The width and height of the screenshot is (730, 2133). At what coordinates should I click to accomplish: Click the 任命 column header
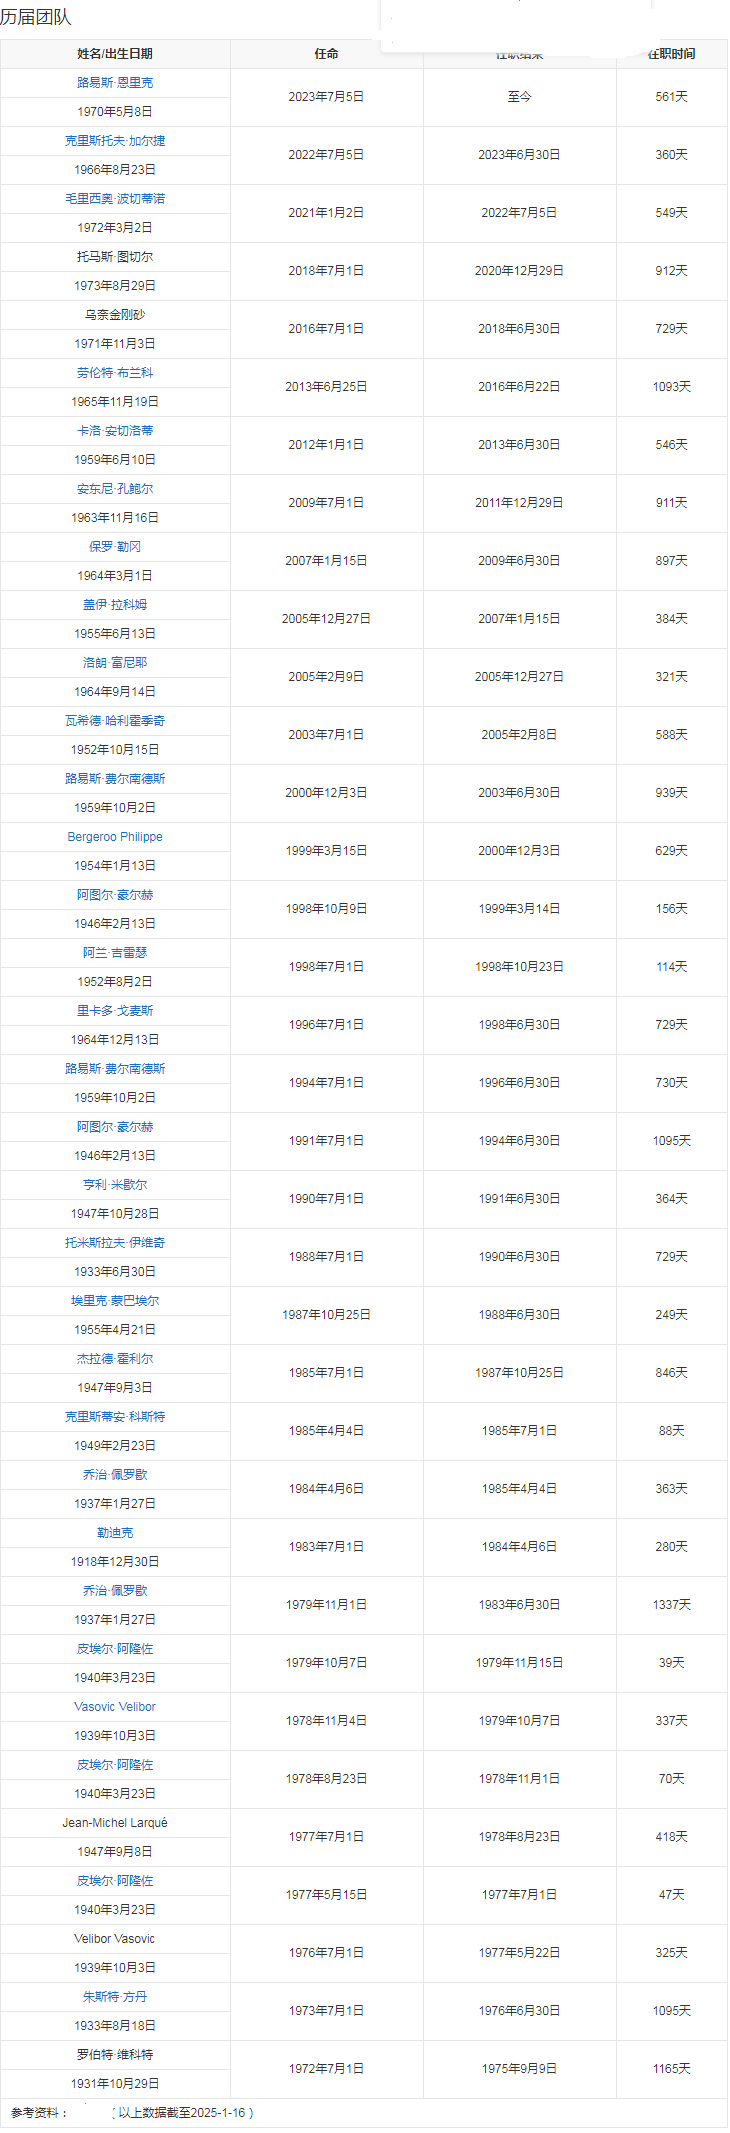pos(326,54)
